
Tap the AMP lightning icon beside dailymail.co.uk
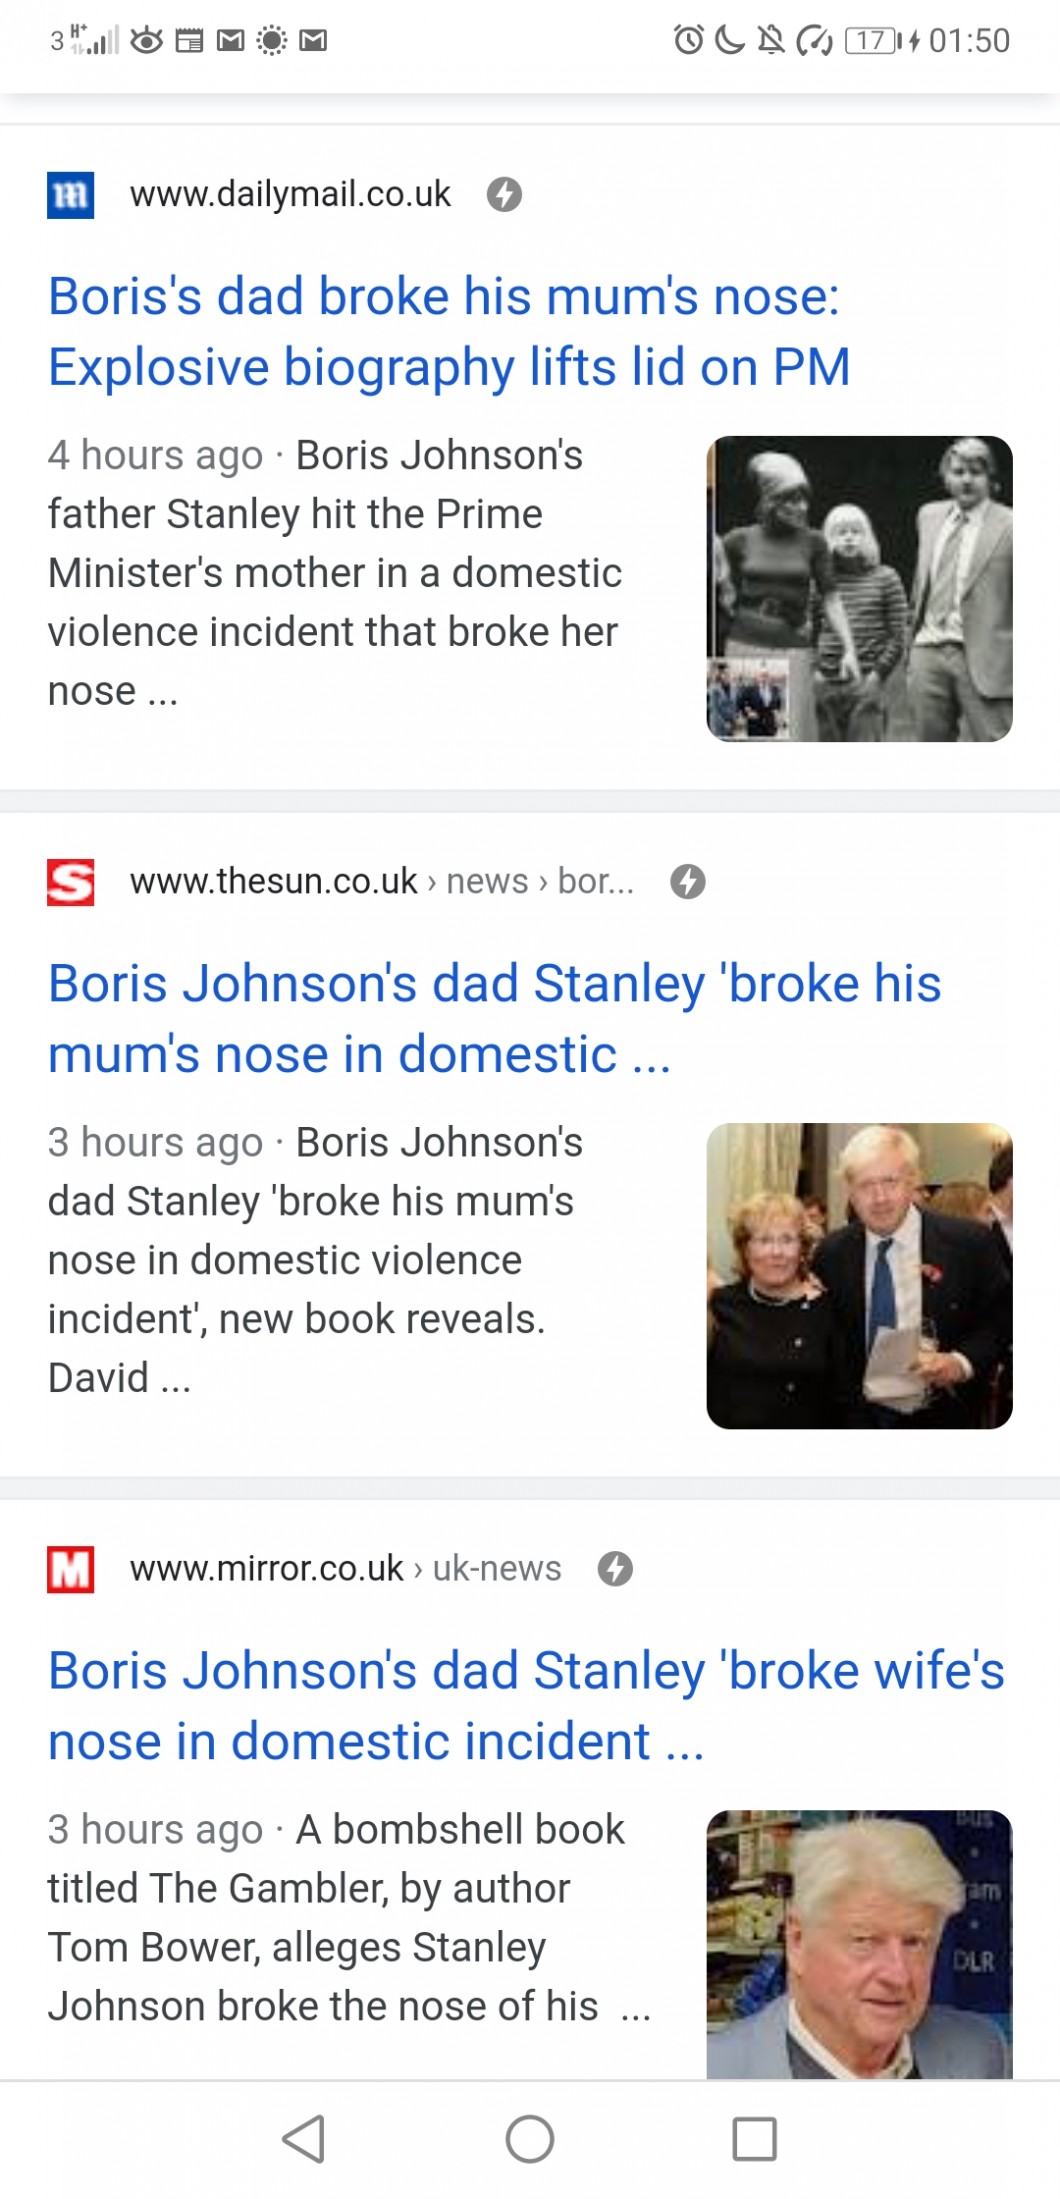(504, 194)
